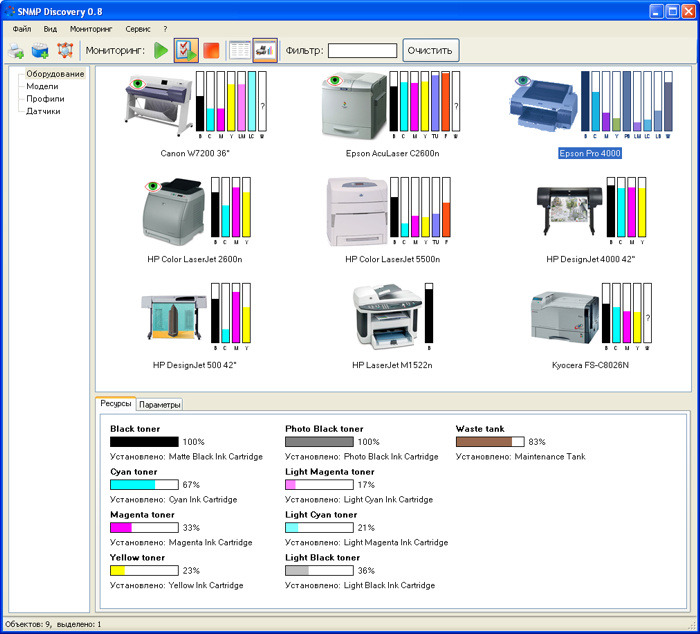Screen dimensions: 700x634
Task: Switch to table list view
Action: click(x=240, y=50)
